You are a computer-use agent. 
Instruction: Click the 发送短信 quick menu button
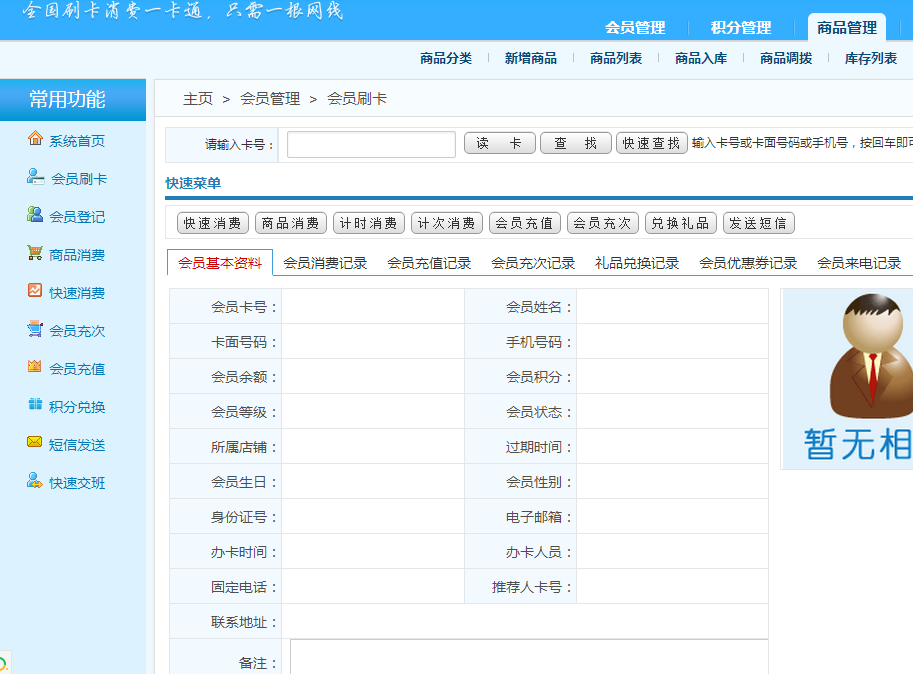[x=759, y=223]
